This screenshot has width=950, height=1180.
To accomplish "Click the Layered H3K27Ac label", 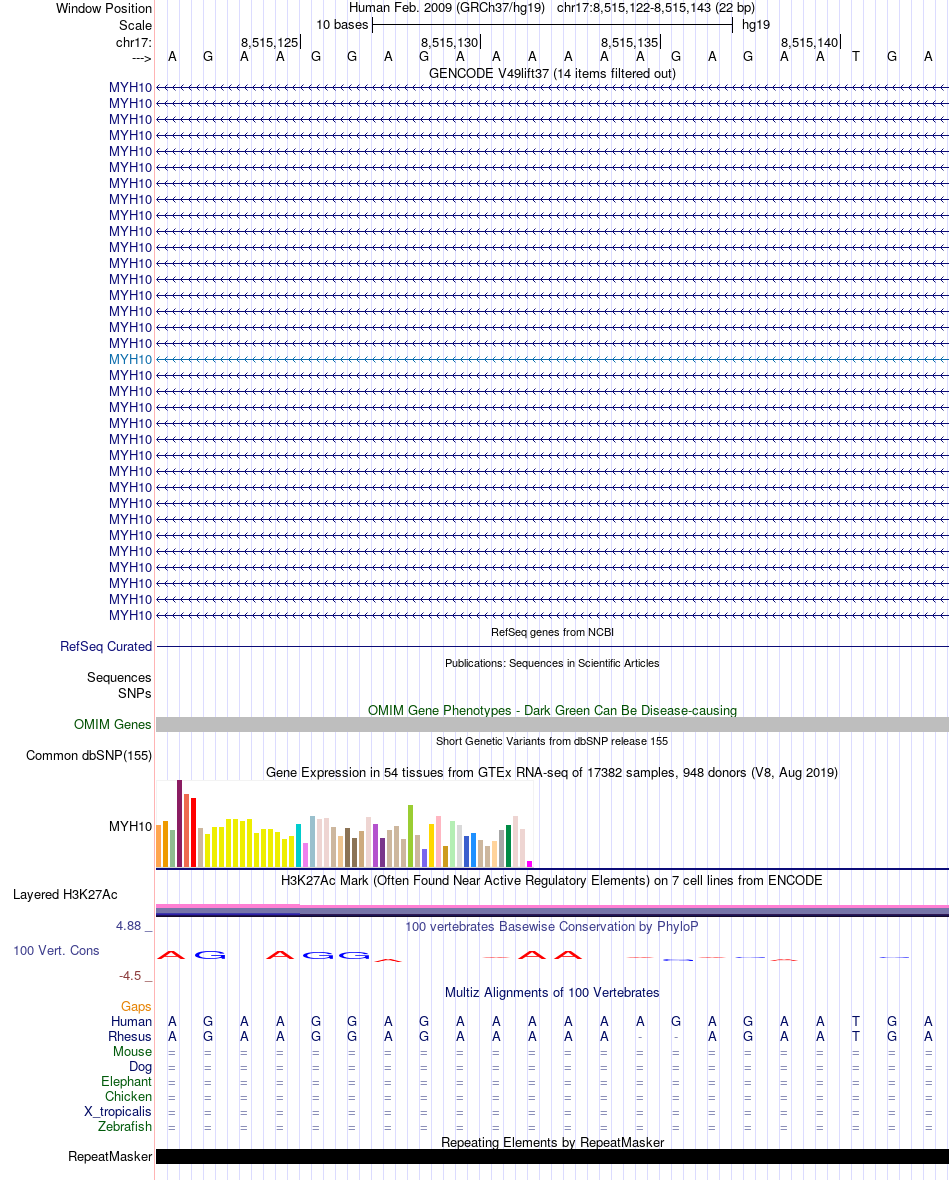I will (65, 895).
